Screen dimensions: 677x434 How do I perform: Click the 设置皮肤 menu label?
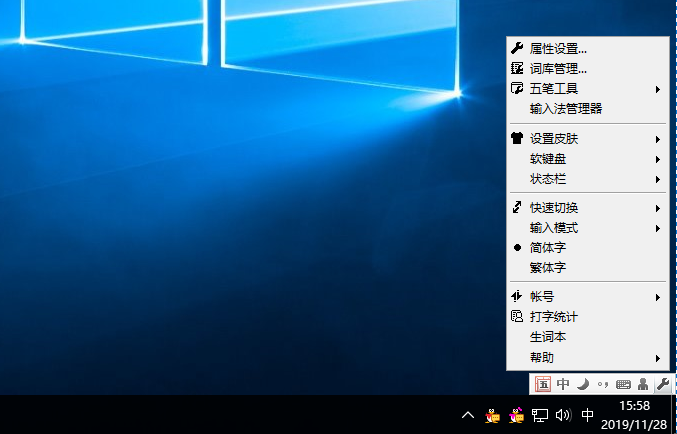(554, 139)
